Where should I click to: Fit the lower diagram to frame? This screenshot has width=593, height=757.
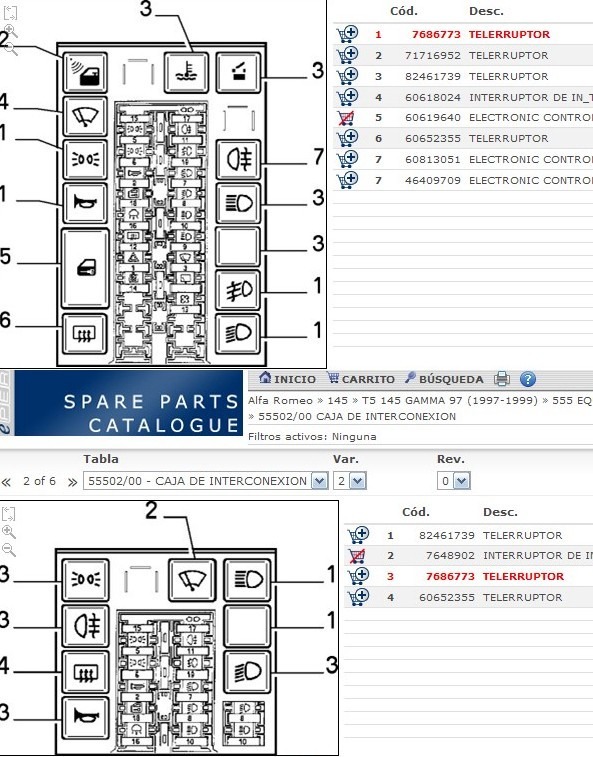(9, 514)
